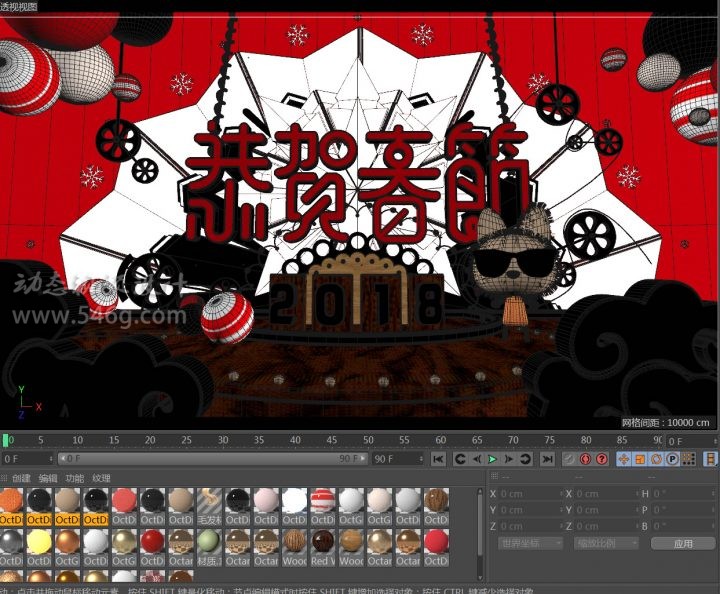Click the 应用 apply button
The width and height of the screenshot is (720, 594).
click(x=682, y=543)
